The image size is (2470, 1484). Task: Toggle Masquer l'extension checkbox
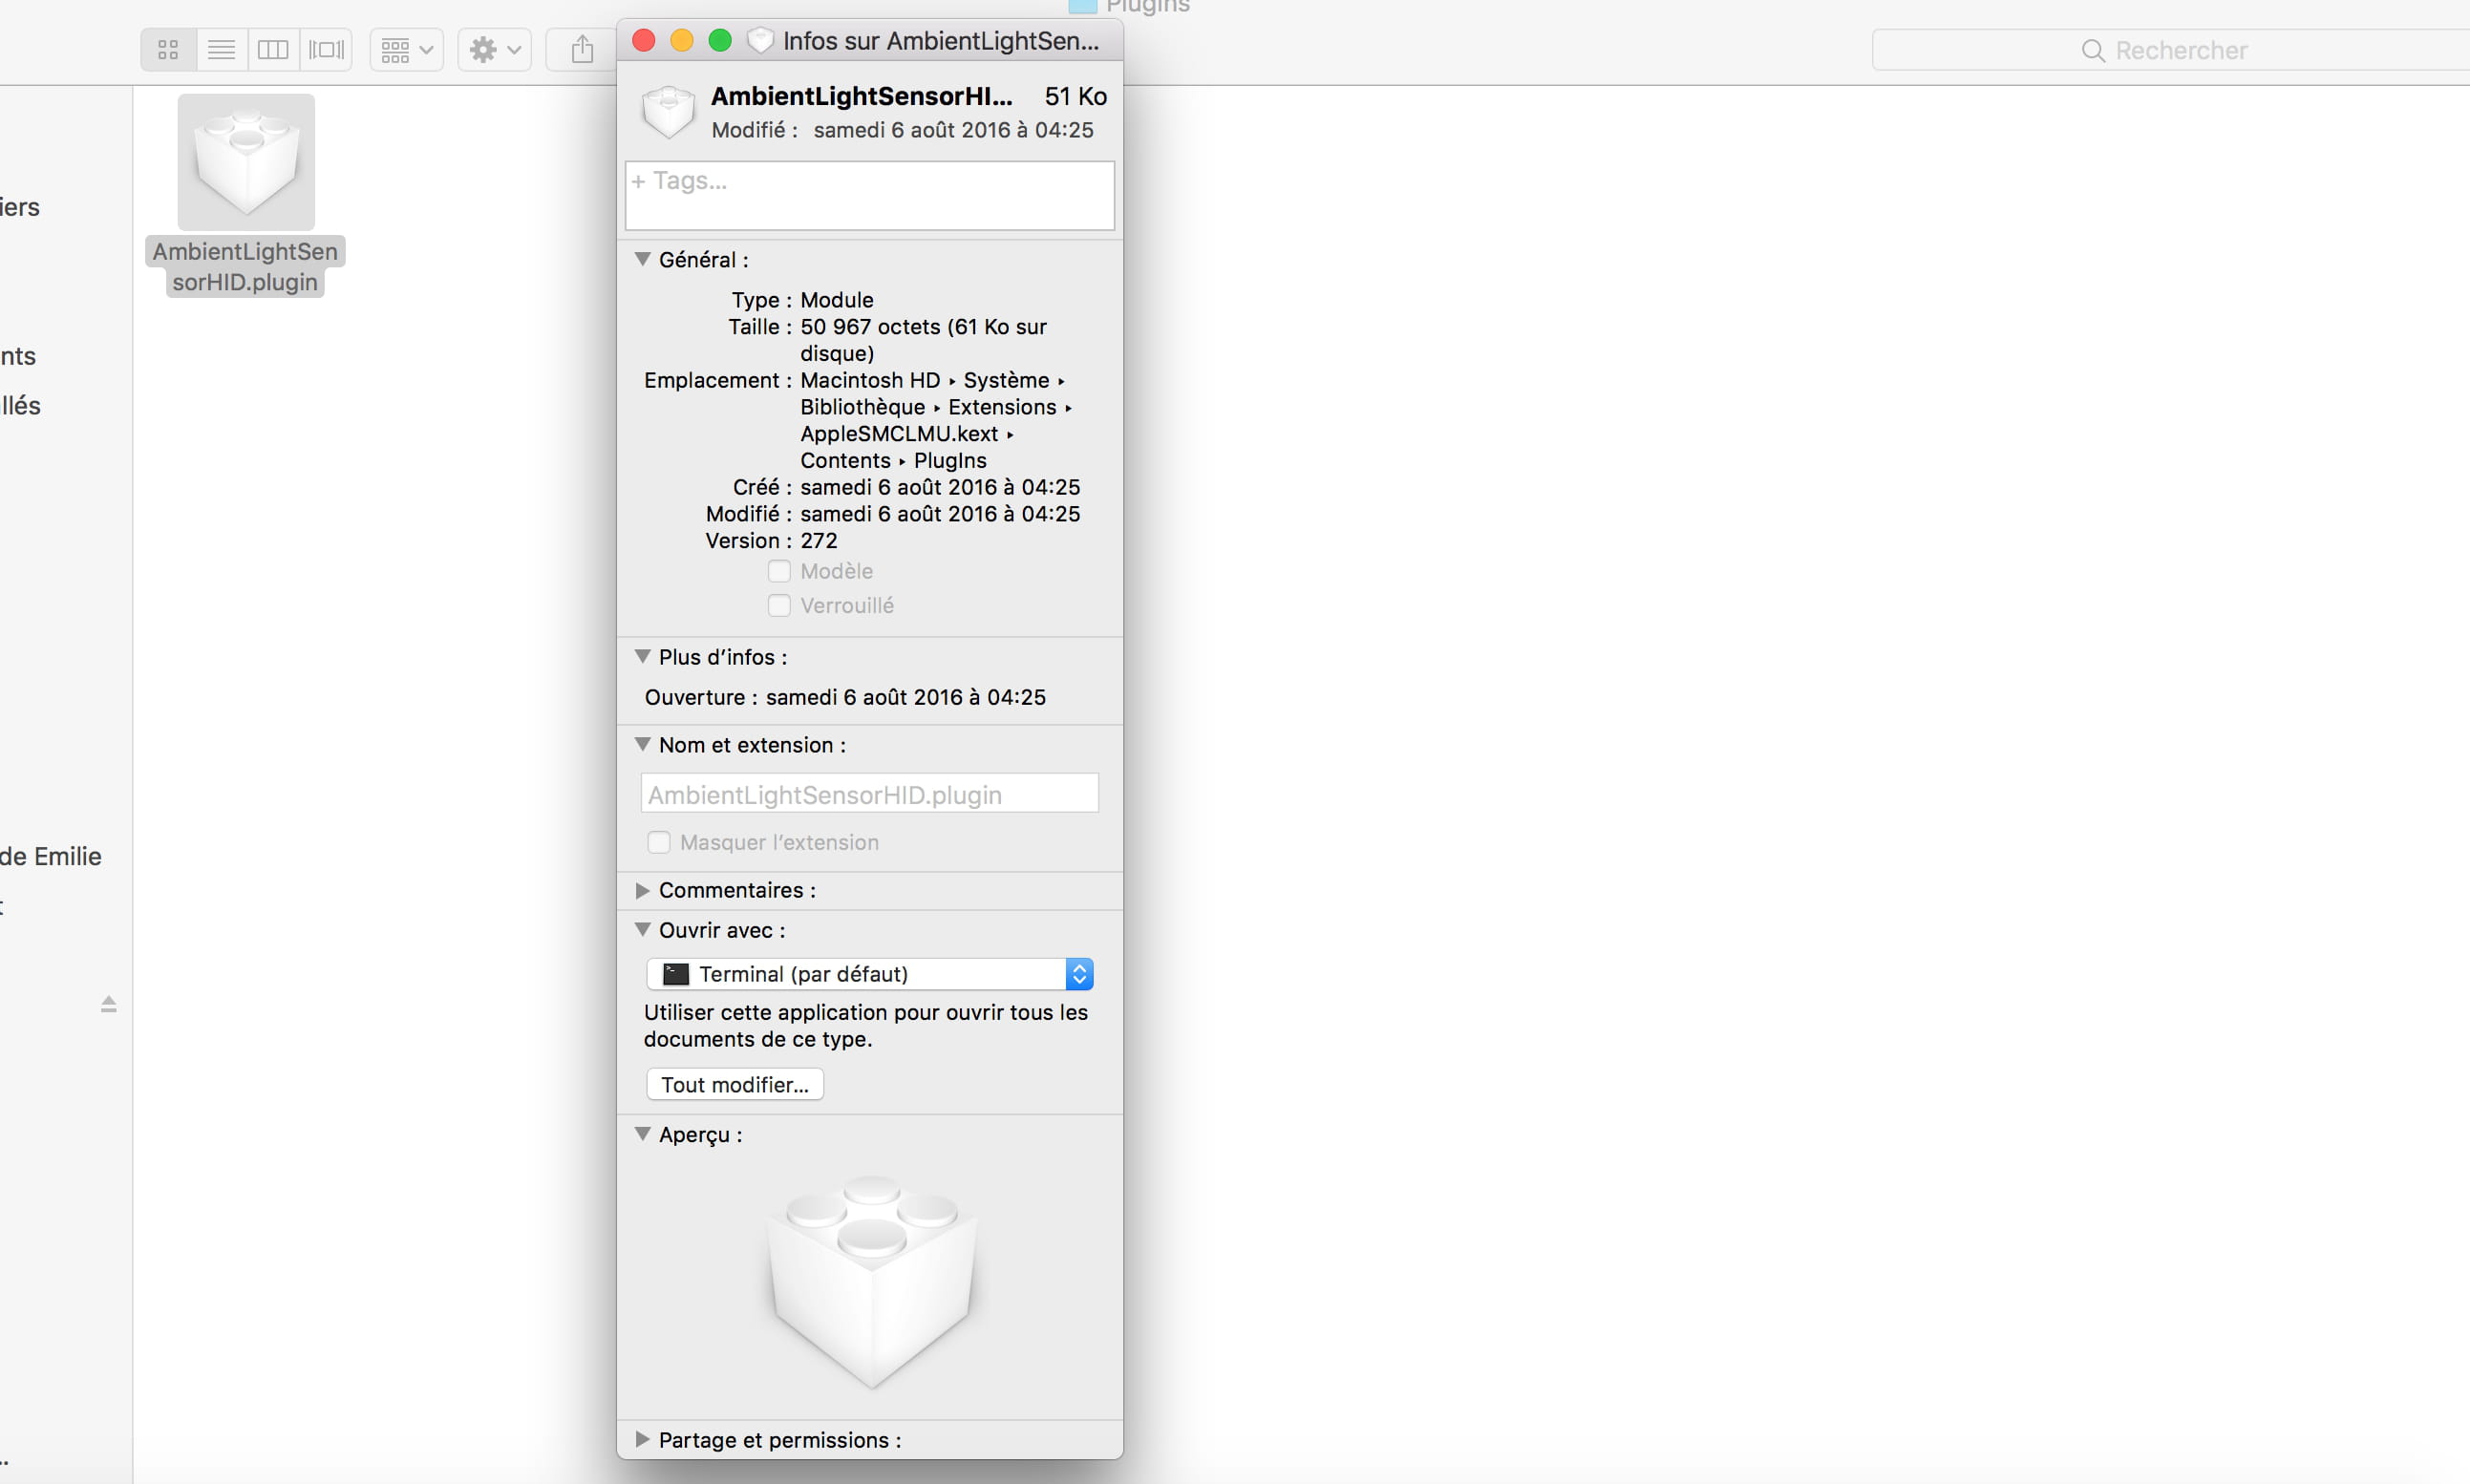(x=659, y=842)
